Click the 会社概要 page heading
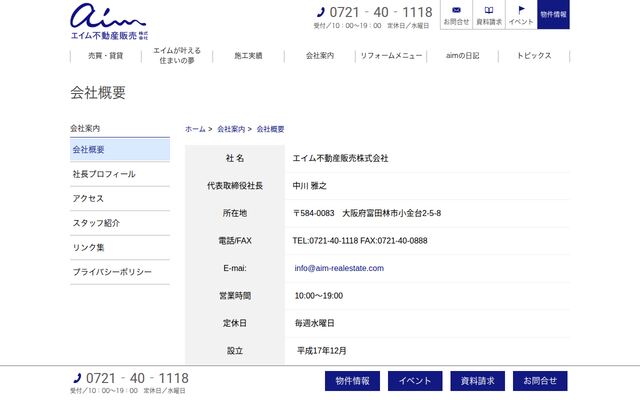This screenshot has width=640, height=400. pyautogui.click(x=98, y=93)
